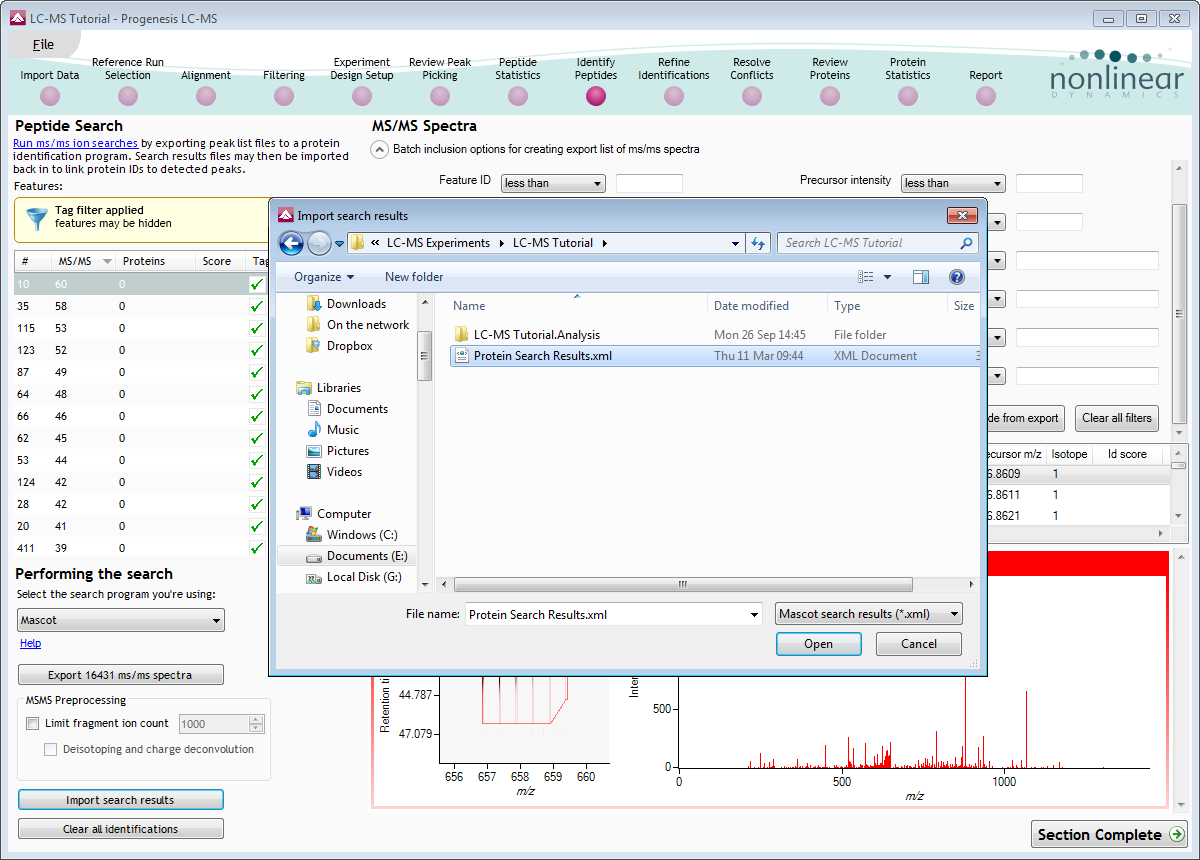Toggle the preview pane icon

coord(921,277)
